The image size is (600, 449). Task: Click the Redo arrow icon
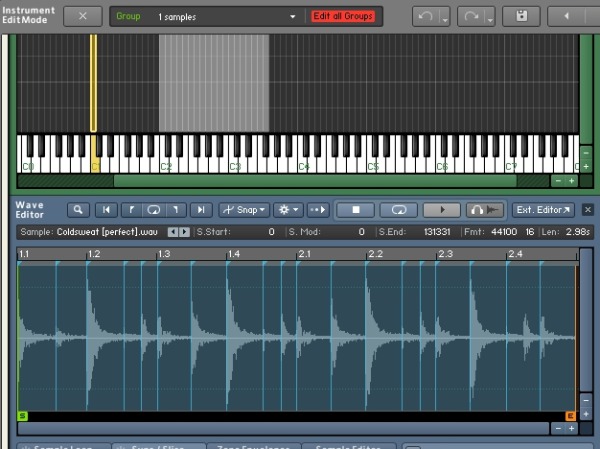[471, 16]
